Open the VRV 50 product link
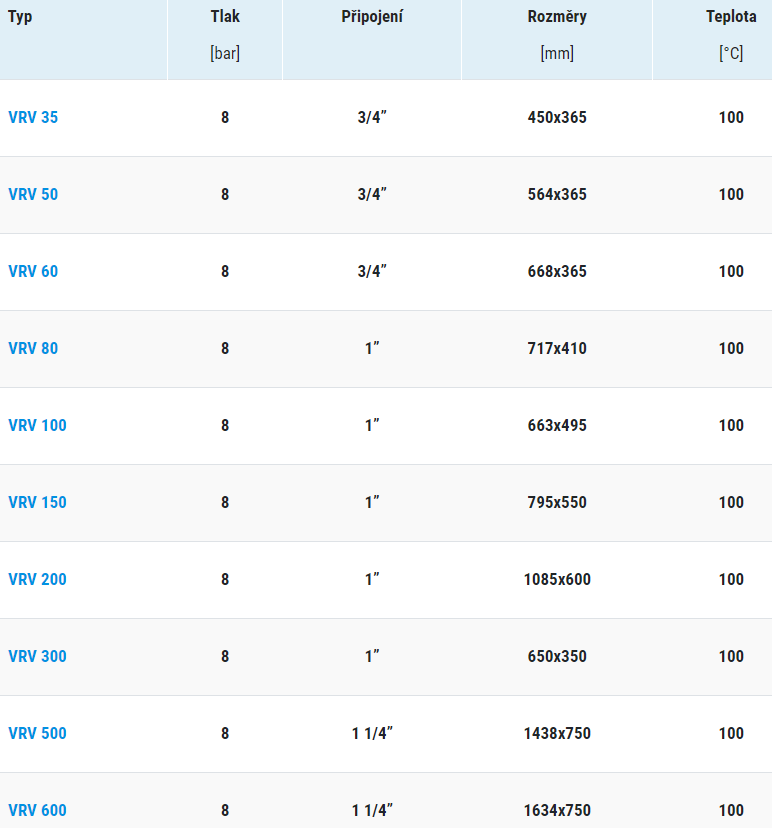Screen dimensions: 772x828 (33, 194)
